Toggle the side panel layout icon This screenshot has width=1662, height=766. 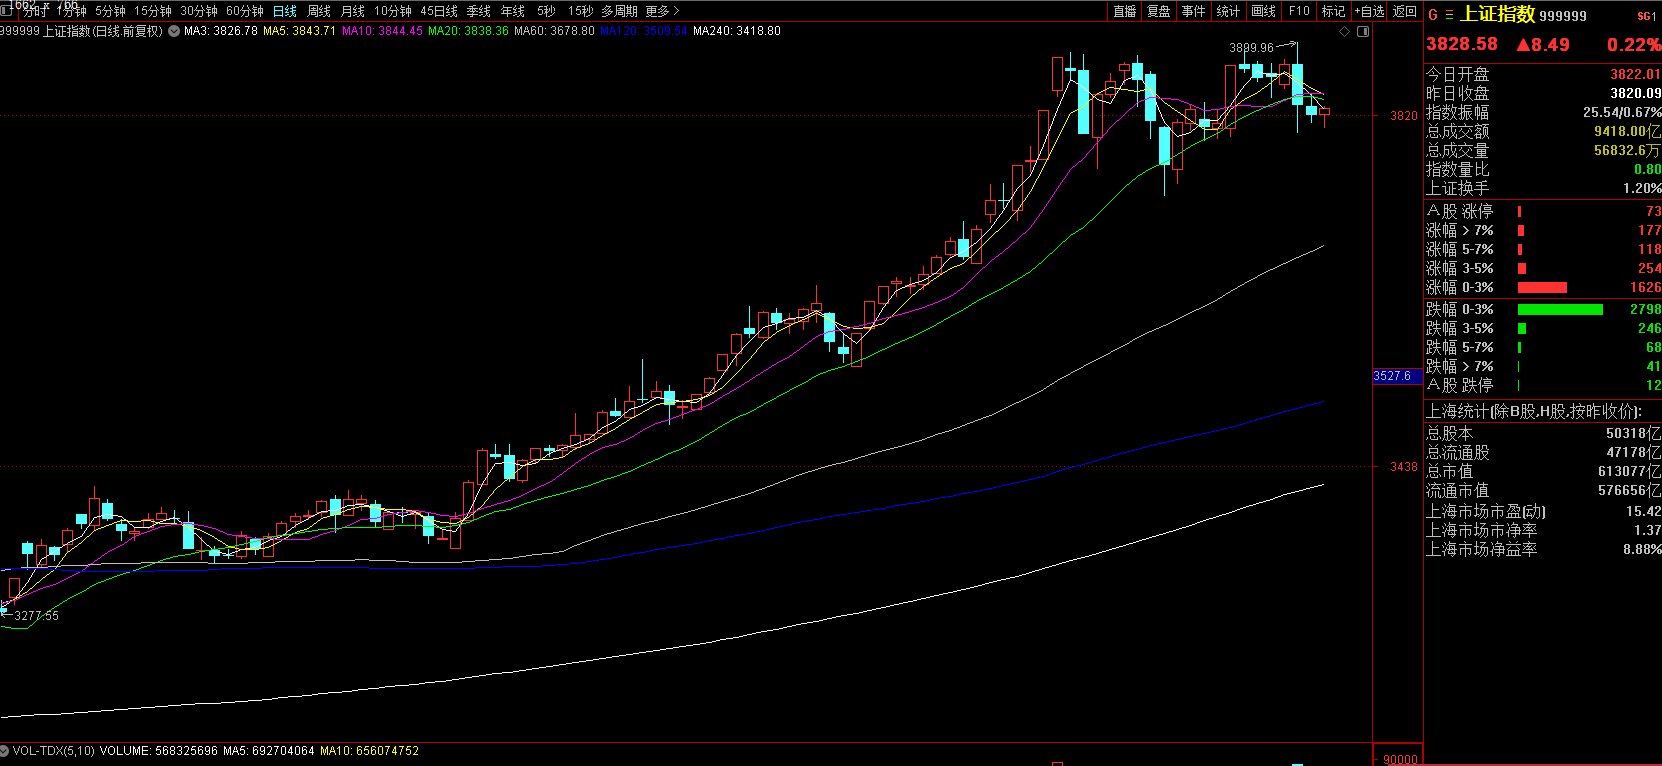click(x=1362, y=32)
